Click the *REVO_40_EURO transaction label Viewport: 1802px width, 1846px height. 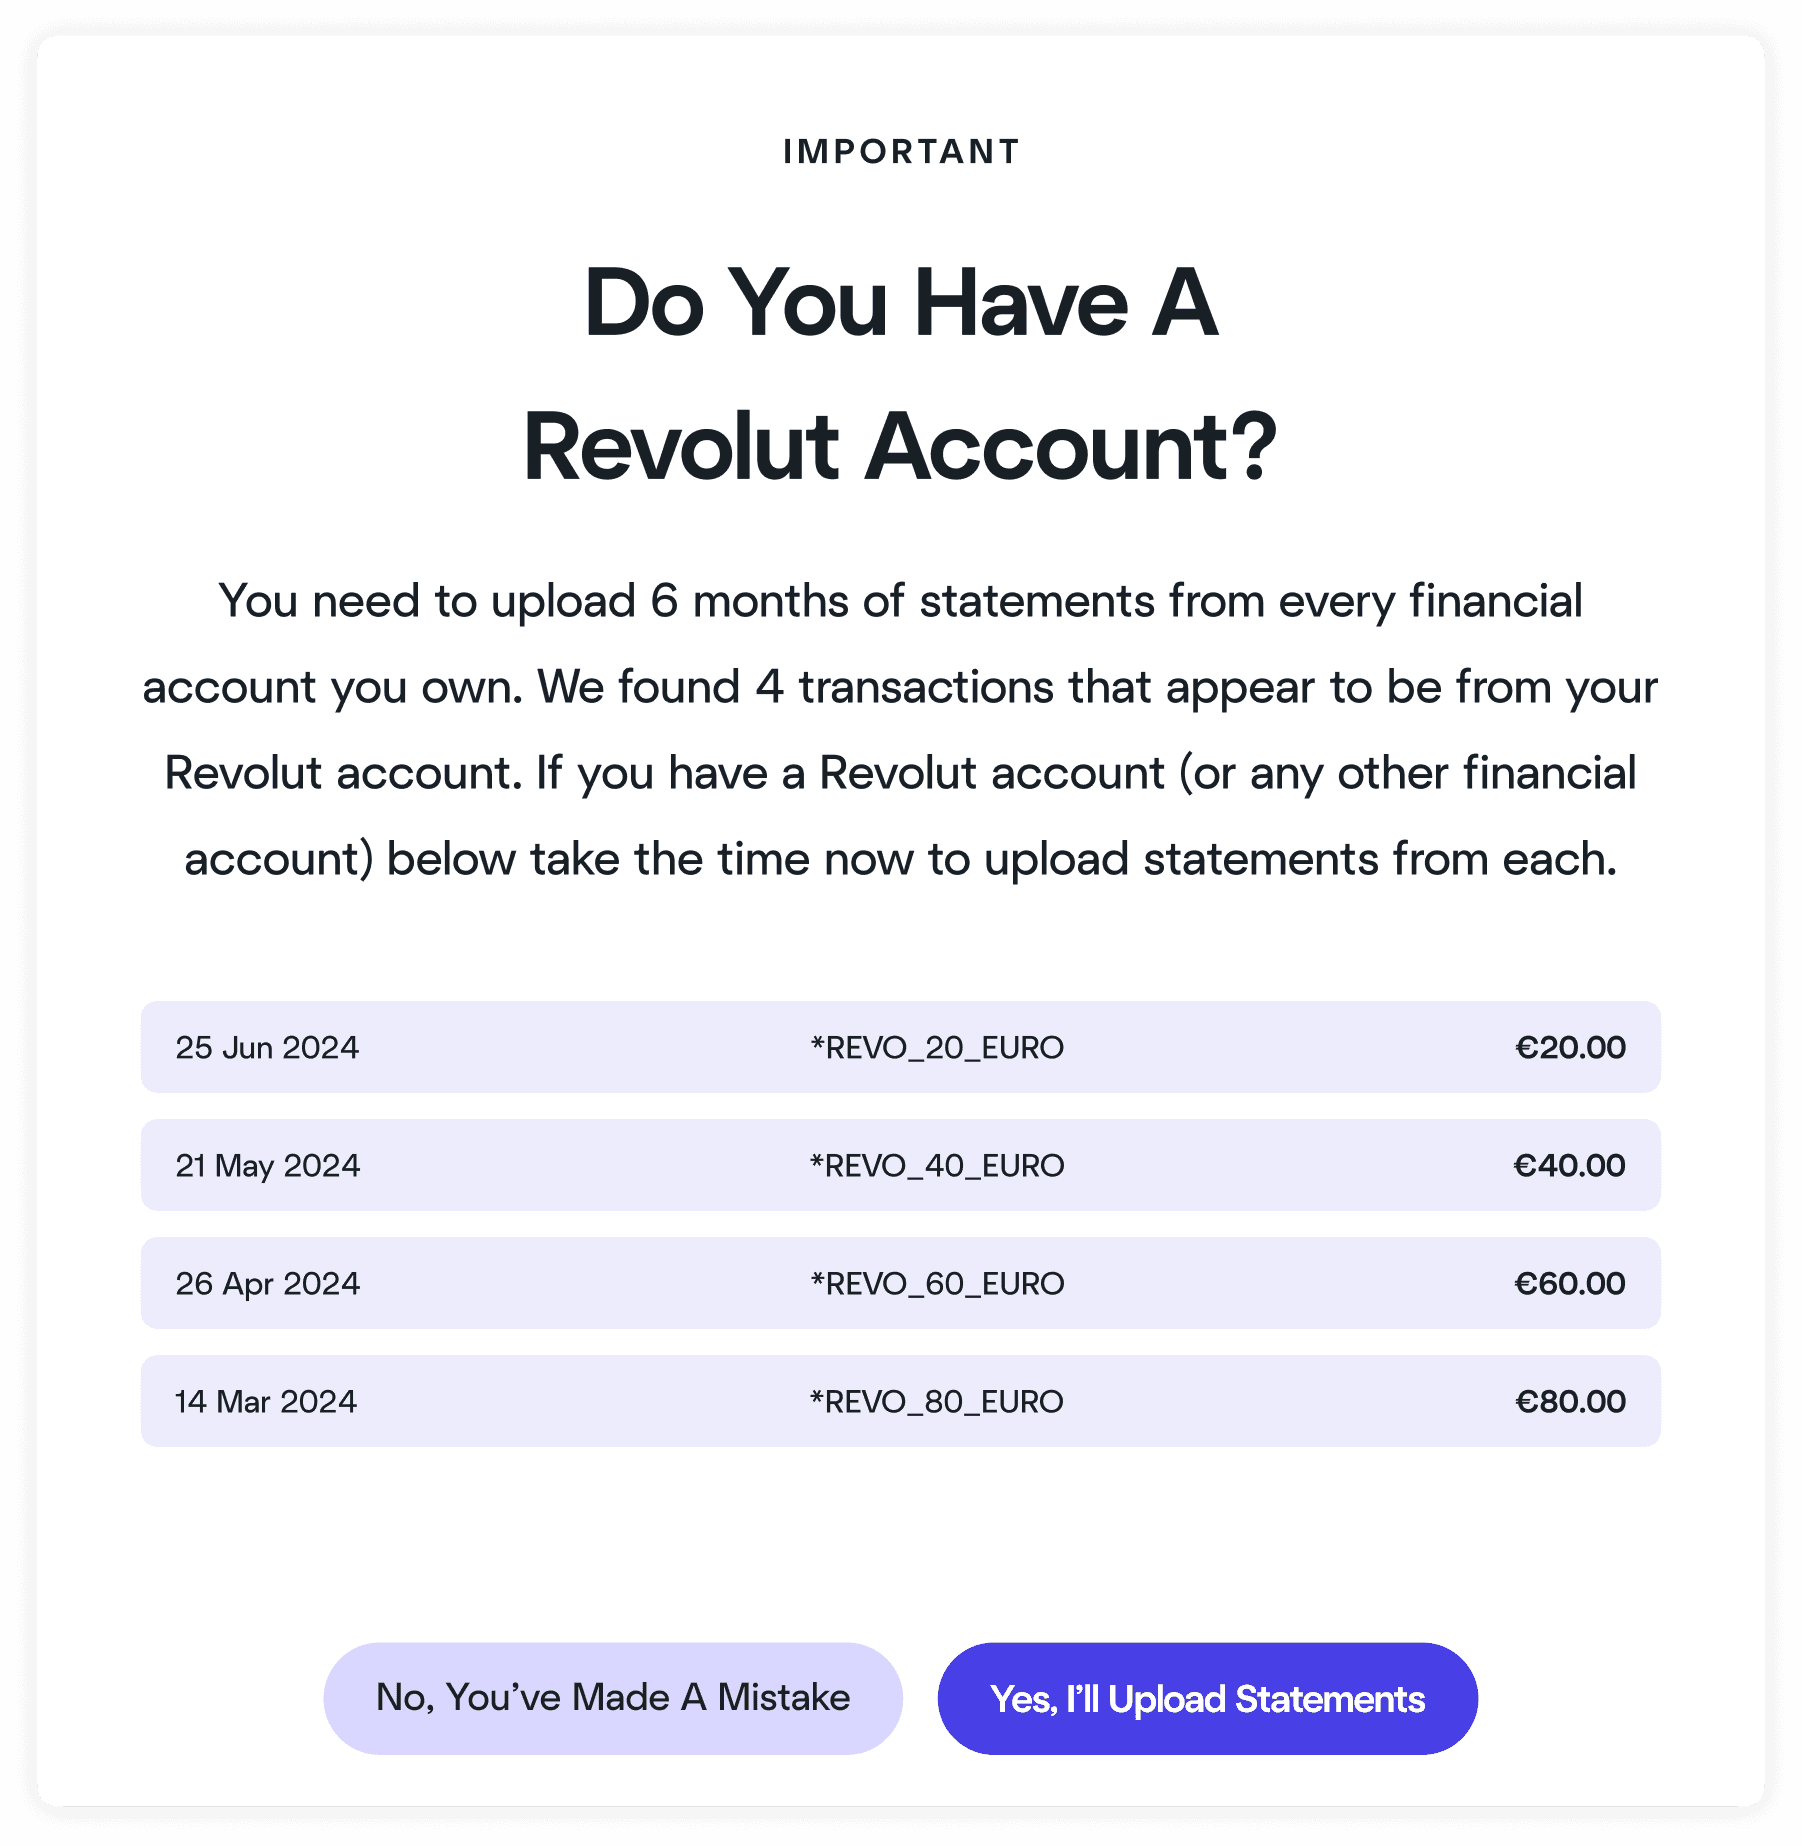click(x=937, y=1166)
